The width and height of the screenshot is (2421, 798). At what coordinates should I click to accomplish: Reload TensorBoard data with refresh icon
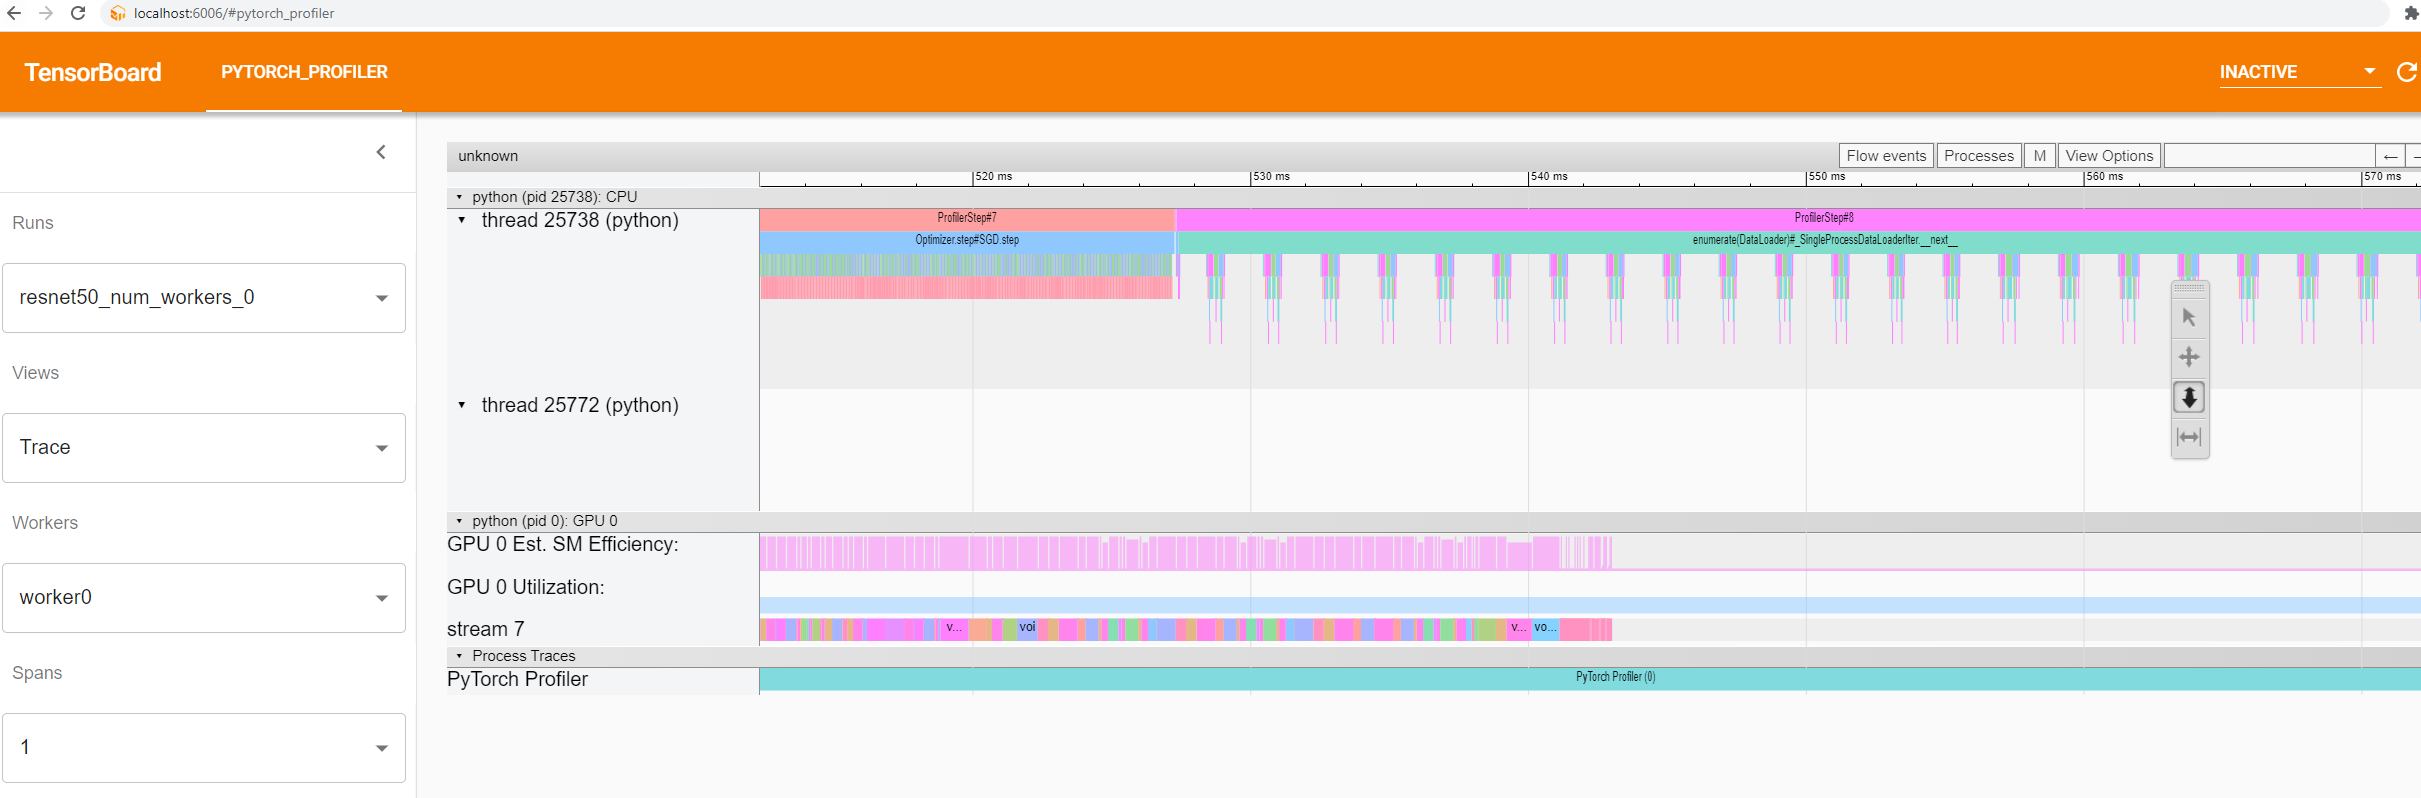tap(2406, 72)
